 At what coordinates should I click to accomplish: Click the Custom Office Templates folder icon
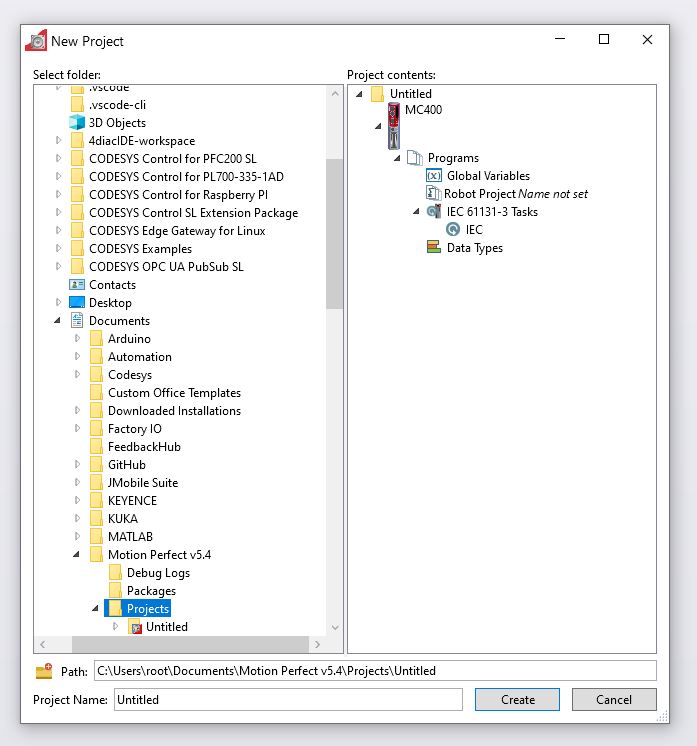(96, 393)
